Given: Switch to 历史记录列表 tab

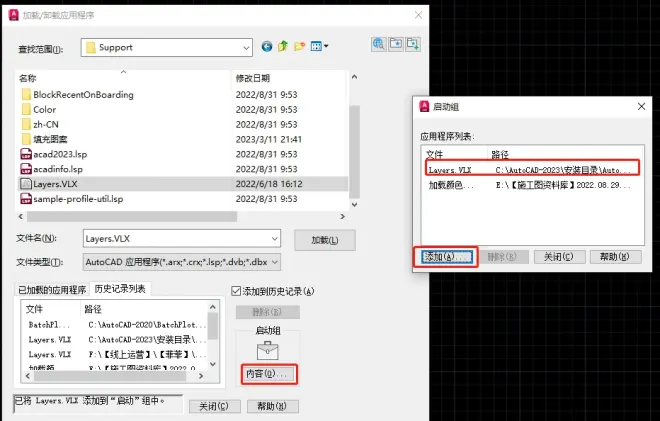Looking at the screenshot, I should [x=120, y=289].
